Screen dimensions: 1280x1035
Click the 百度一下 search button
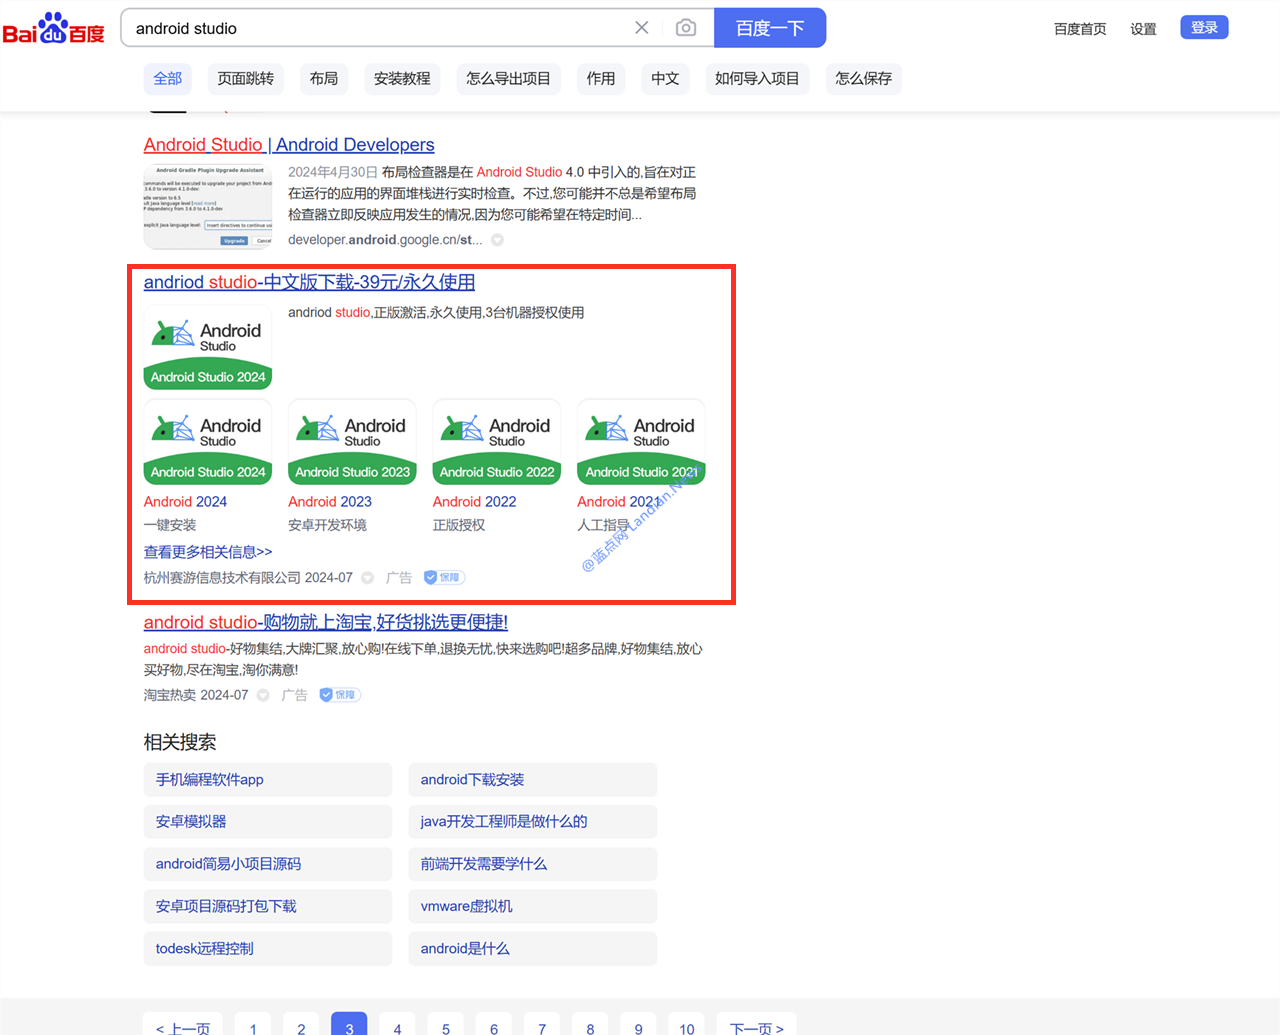coord(770,28)
